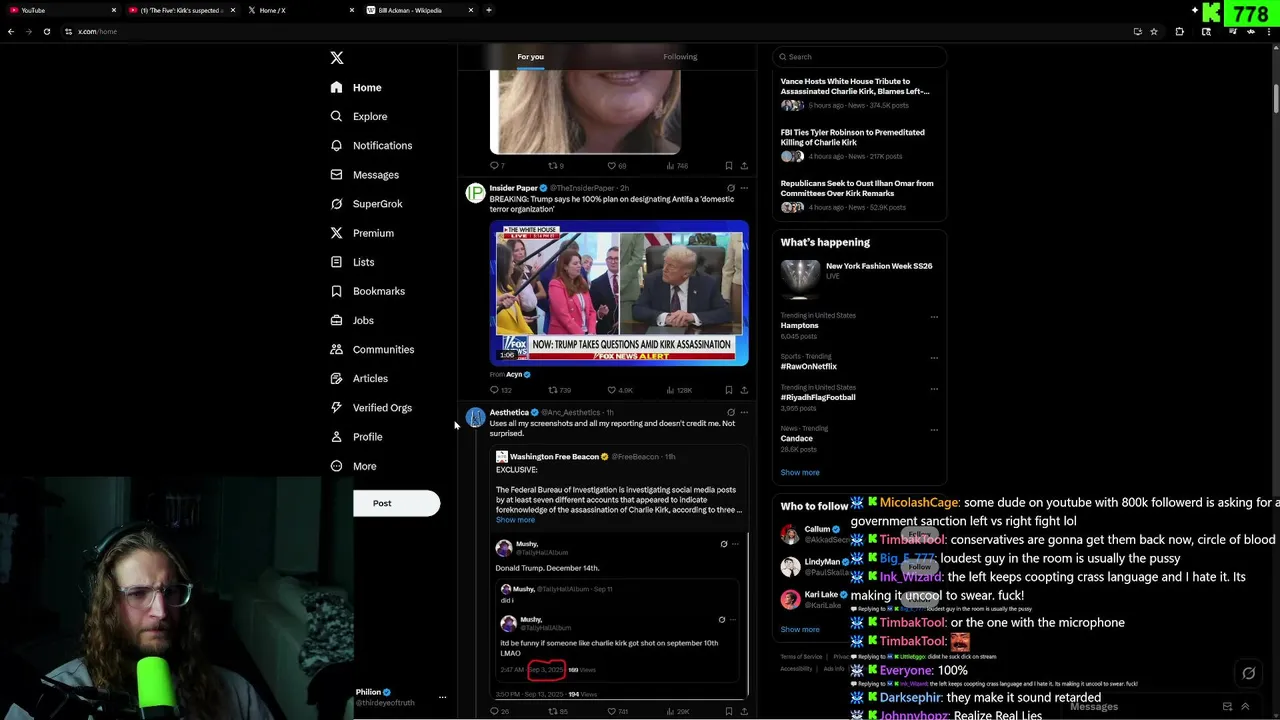Image resolution: width=1280 pixels, height=720 pixels.
Task: Share the post with 746 views
Action: (x=743, y=166)
